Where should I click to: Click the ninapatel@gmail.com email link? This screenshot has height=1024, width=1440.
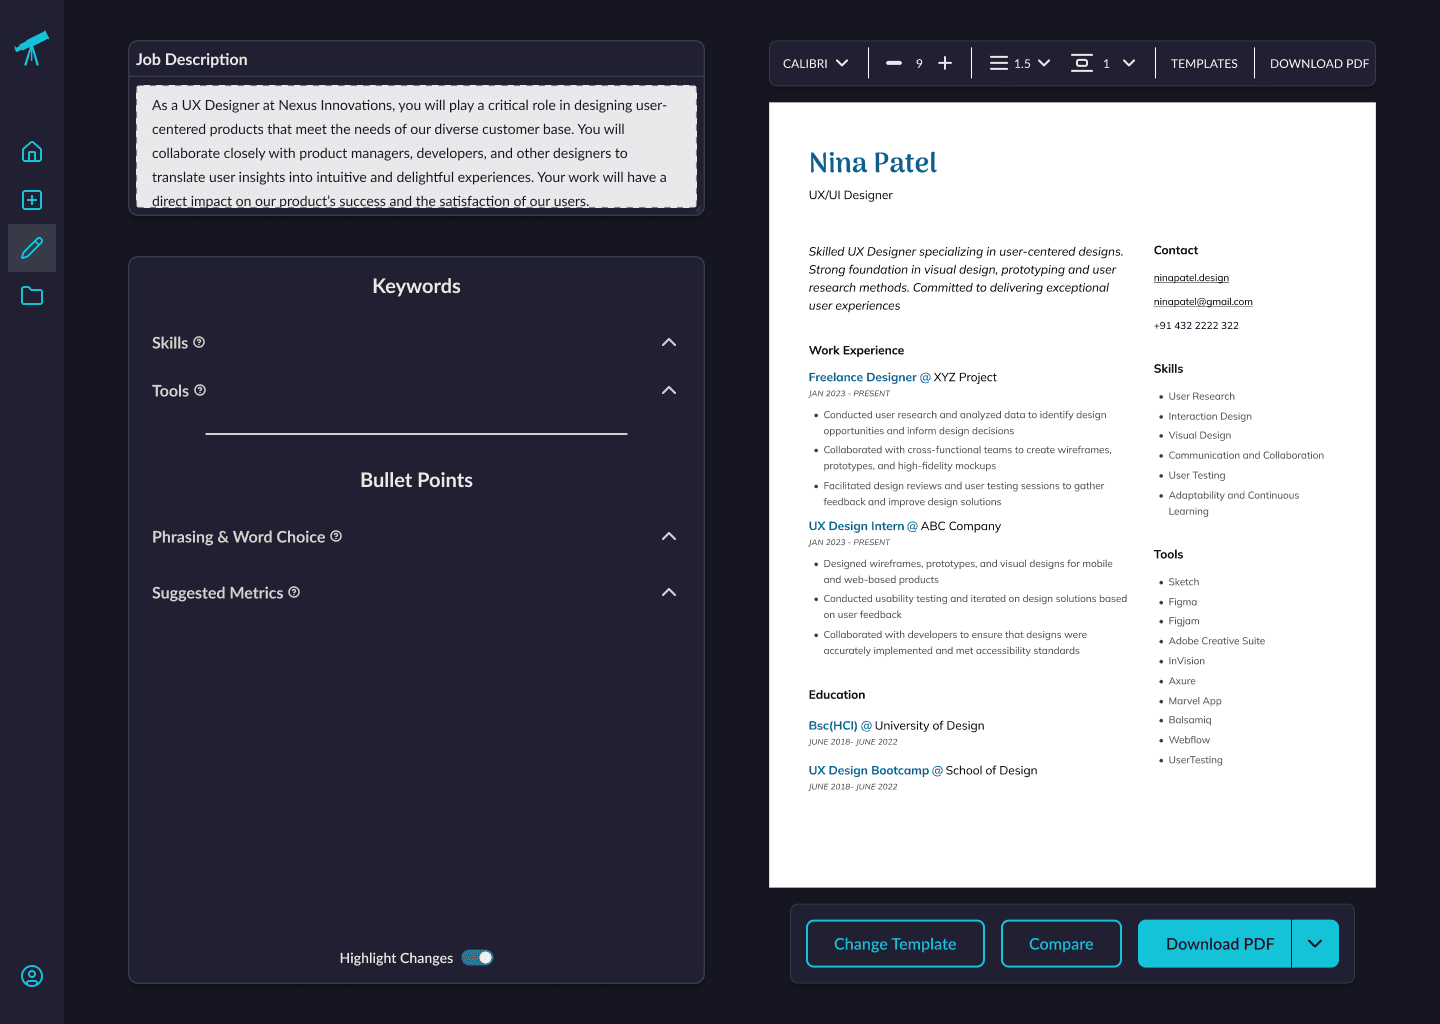(x=1203, y=302)
